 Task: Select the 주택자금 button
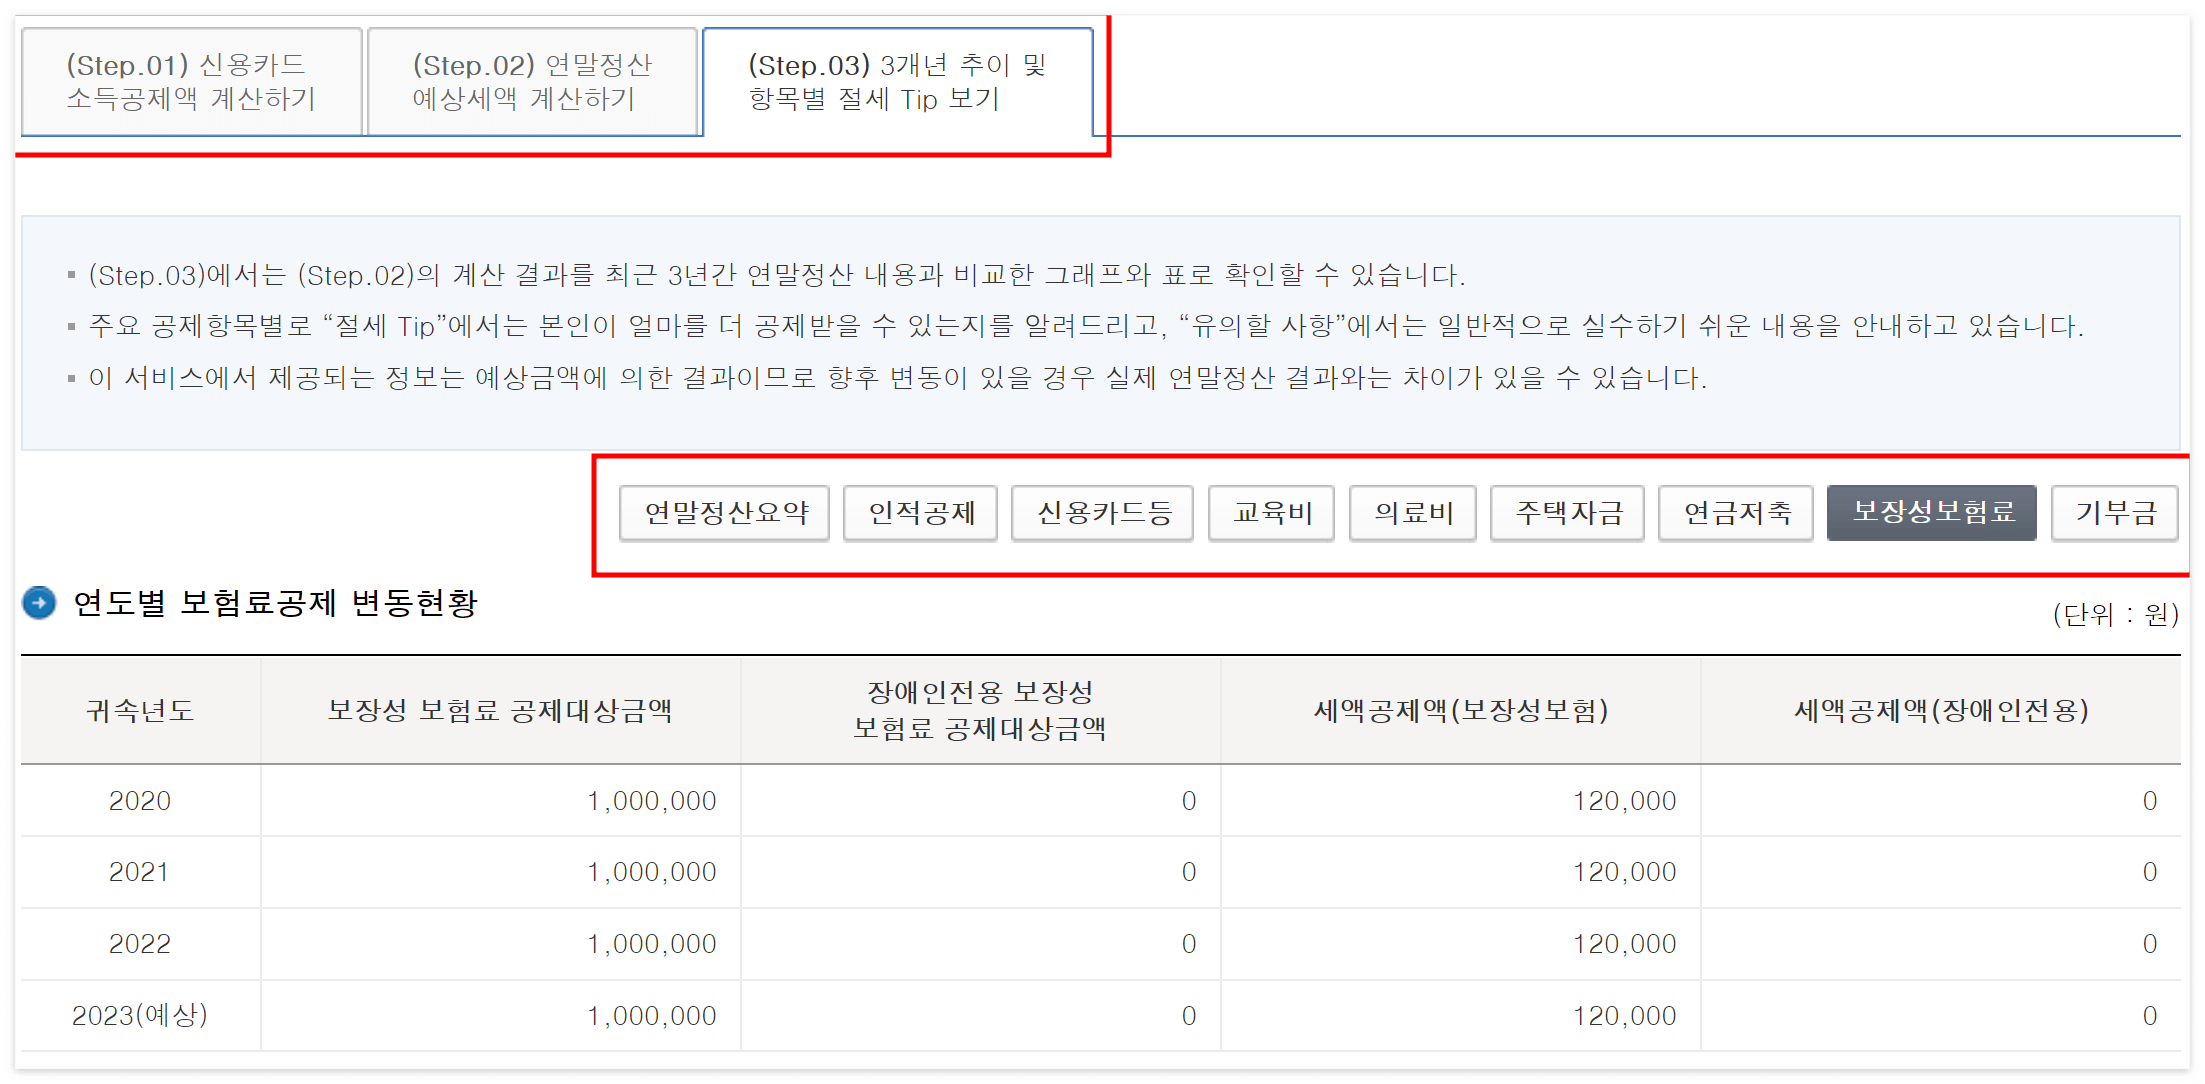pos(1567,513)
